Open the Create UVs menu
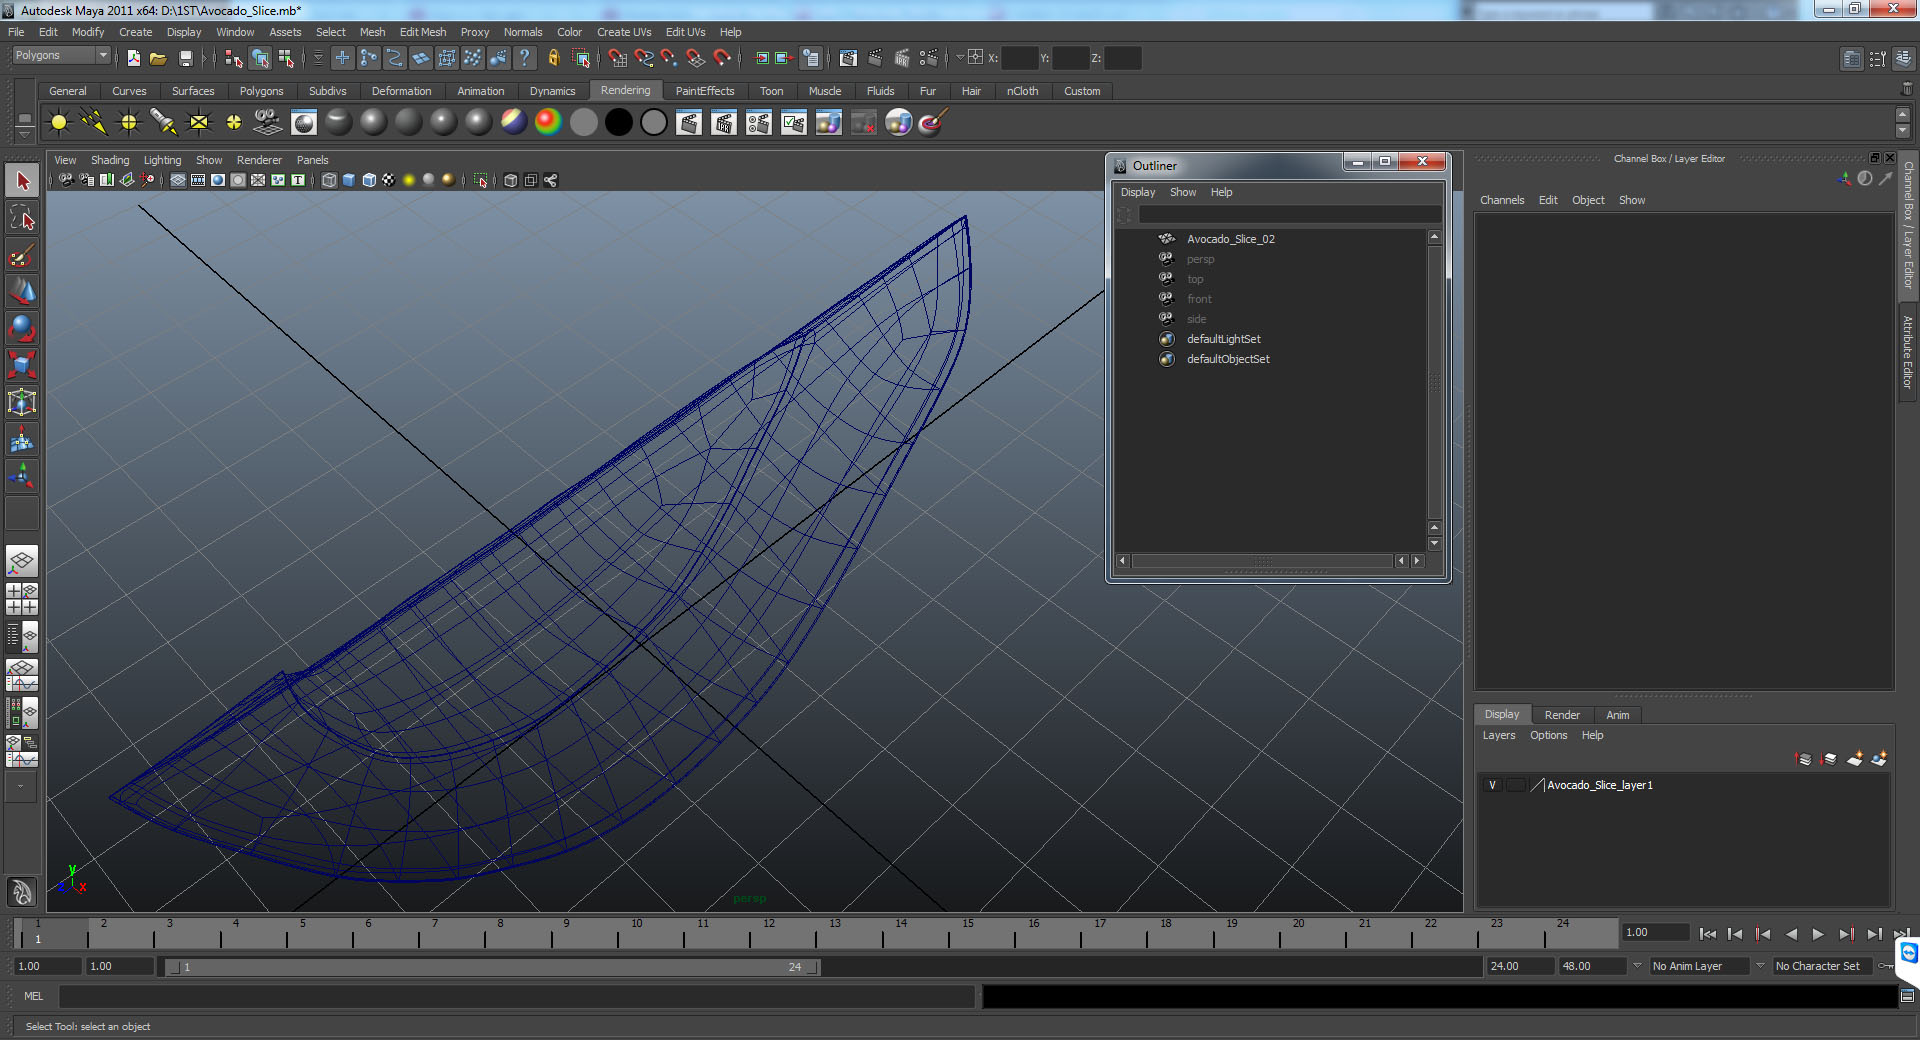 [x=624, y=32]
